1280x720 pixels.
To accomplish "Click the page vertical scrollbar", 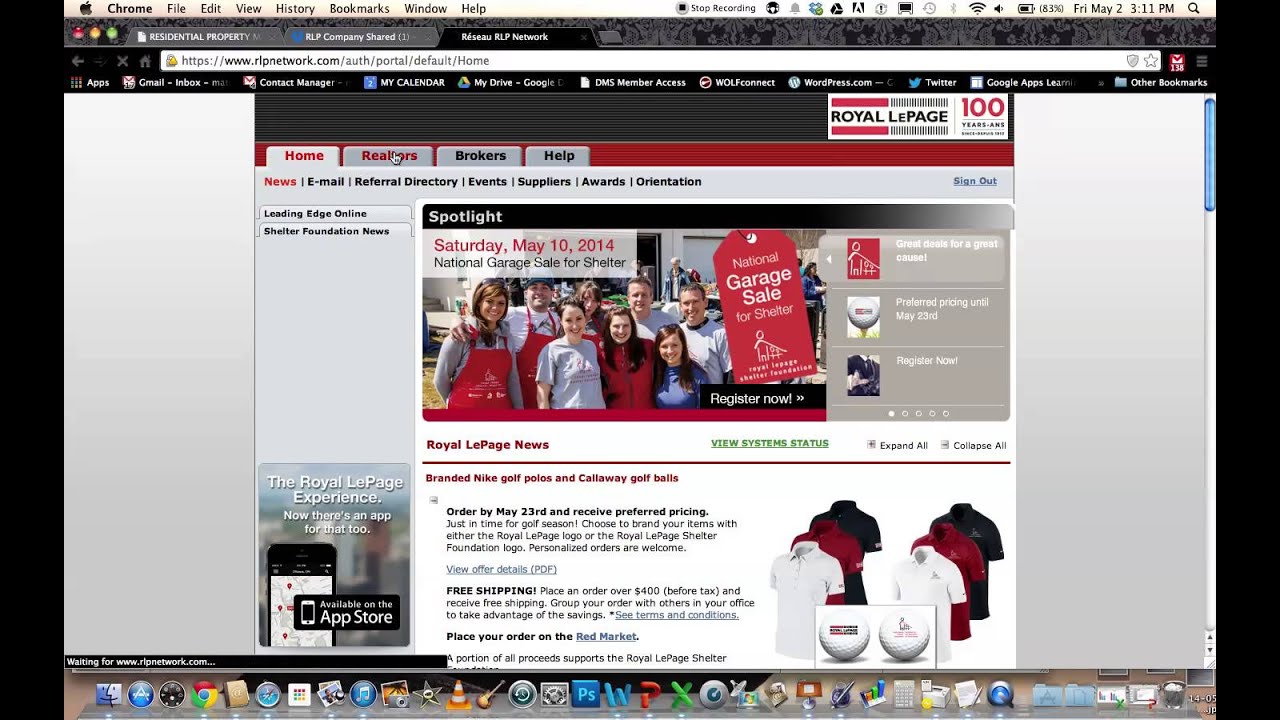I will click(1210, 155).
